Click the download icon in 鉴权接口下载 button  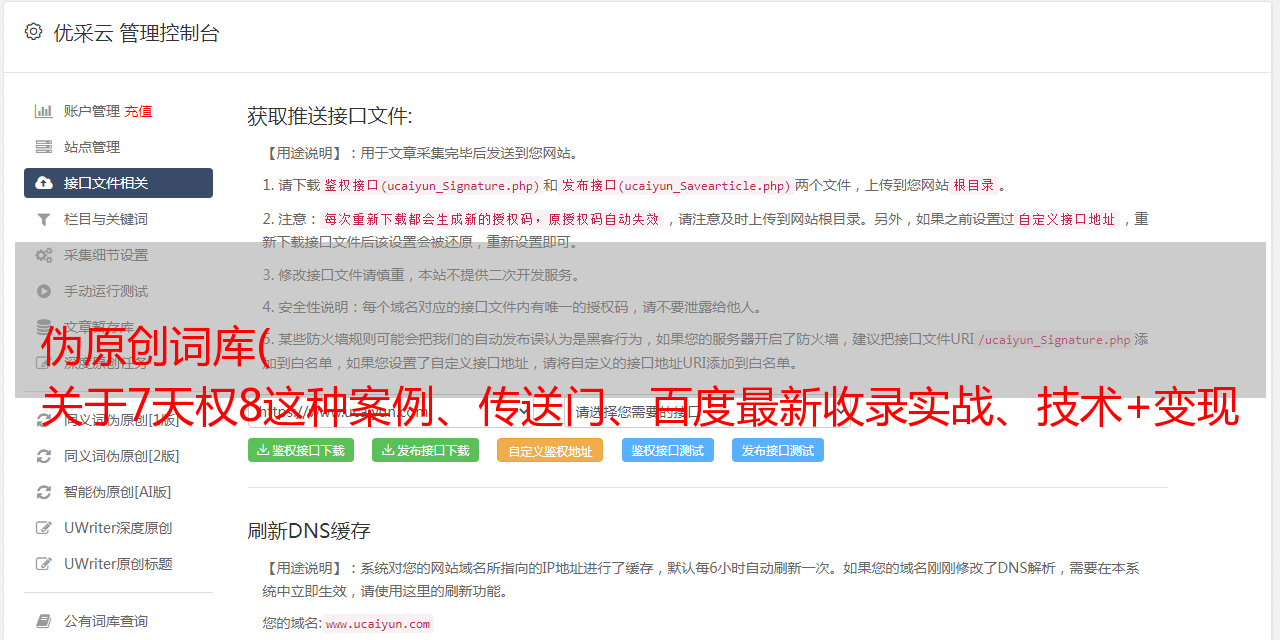click(x=263, y=450)
